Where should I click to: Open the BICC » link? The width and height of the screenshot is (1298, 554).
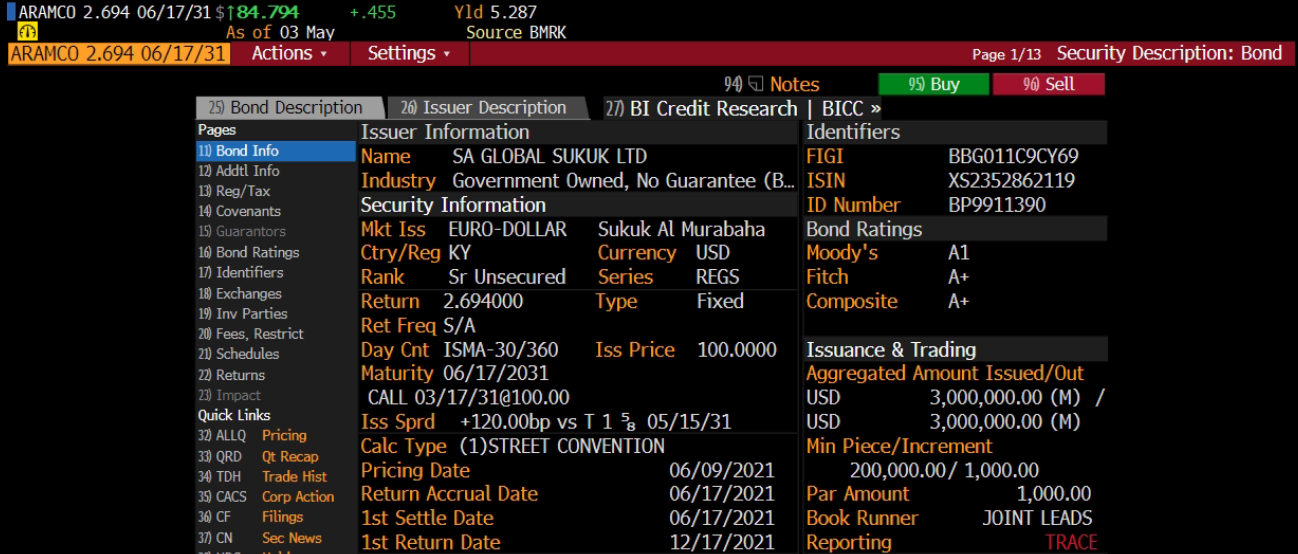pyautogui.click(x=852, y=108)
